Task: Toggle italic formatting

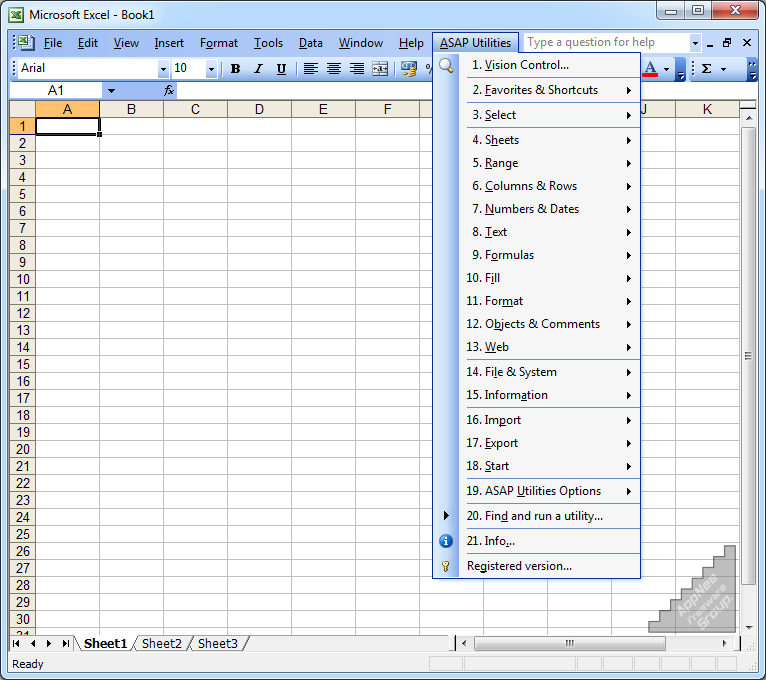Action: click(x=258, y=69)
